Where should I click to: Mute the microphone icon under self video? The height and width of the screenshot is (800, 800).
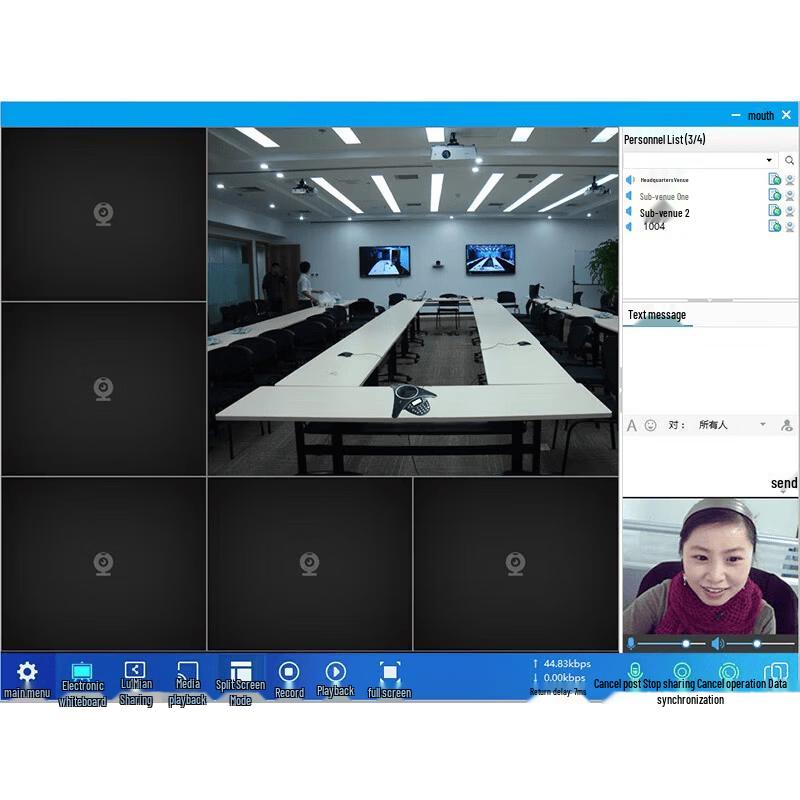pyautogui.click(x=631, y=643)
